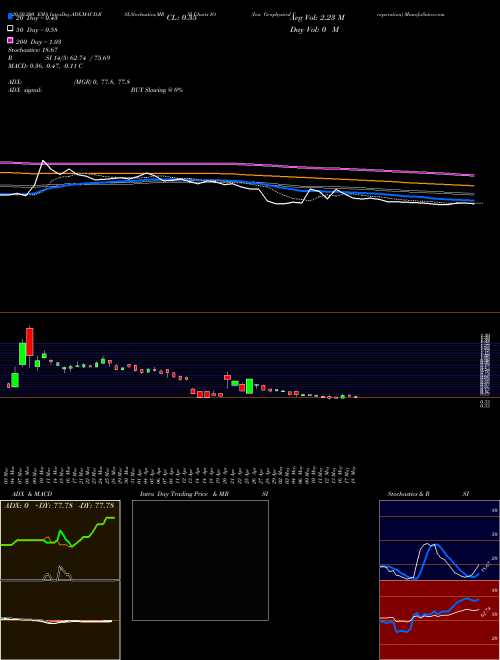Click the 'BUY Slowing @ 0%' signal text
Viewport: 500px width, 660px height.
pyautogui.click(x=157, y=90)
